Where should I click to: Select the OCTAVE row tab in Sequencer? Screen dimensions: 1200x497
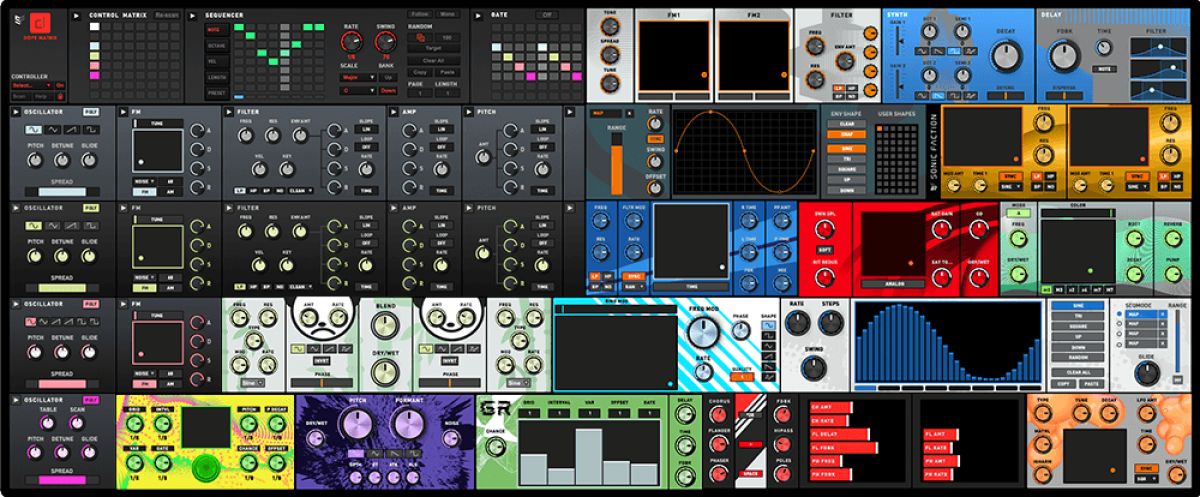pyautogui.click(x=216, y=45)
